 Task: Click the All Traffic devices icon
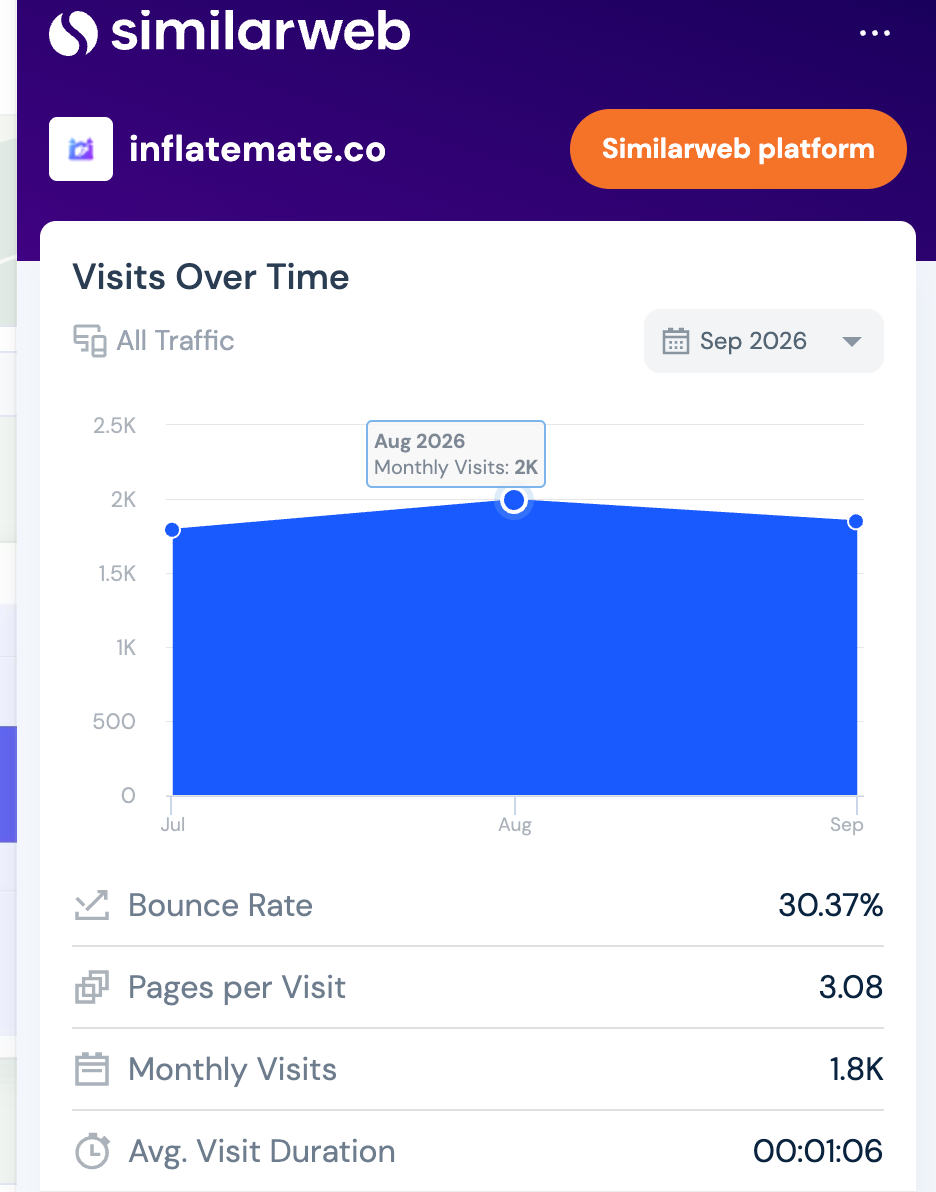pyautogui.click(x=90, y=341)
